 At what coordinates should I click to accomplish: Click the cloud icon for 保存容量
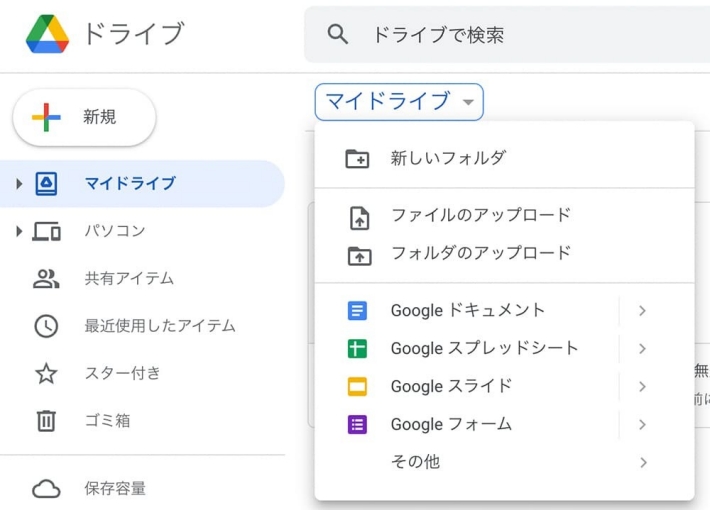pos(46,489)
